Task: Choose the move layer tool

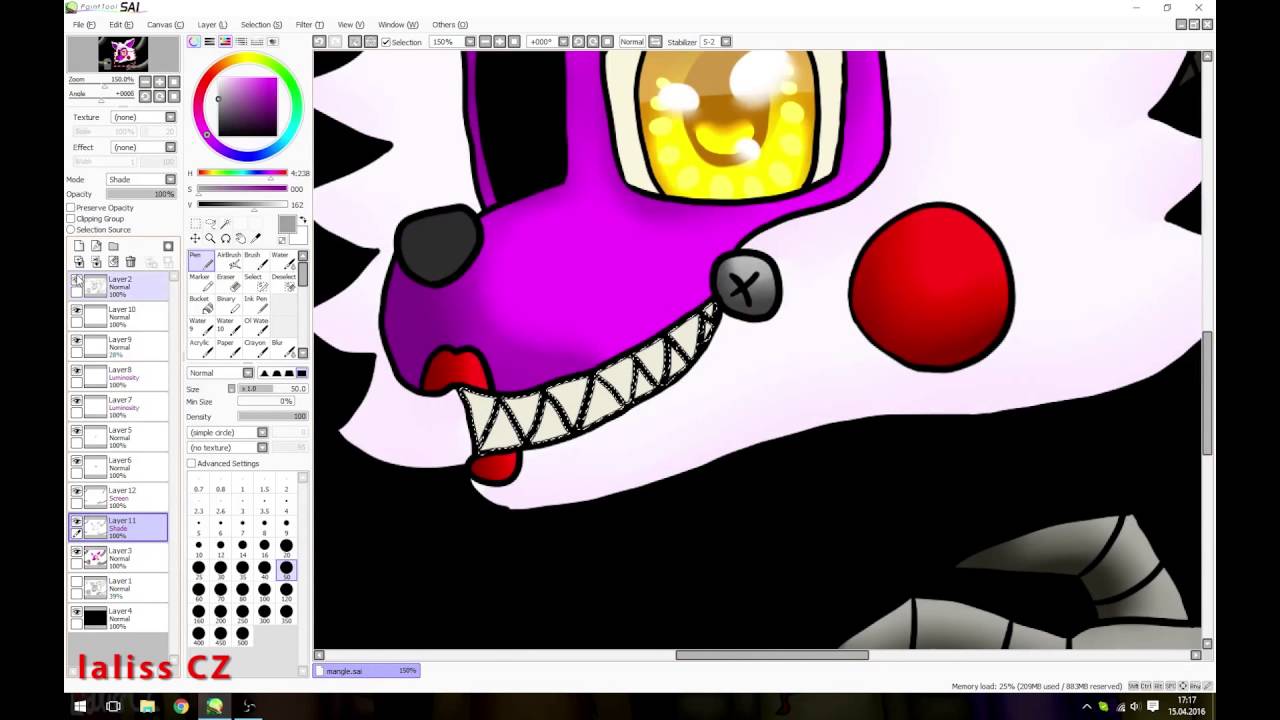Action: pyautogui.click(x=195, y=238)
